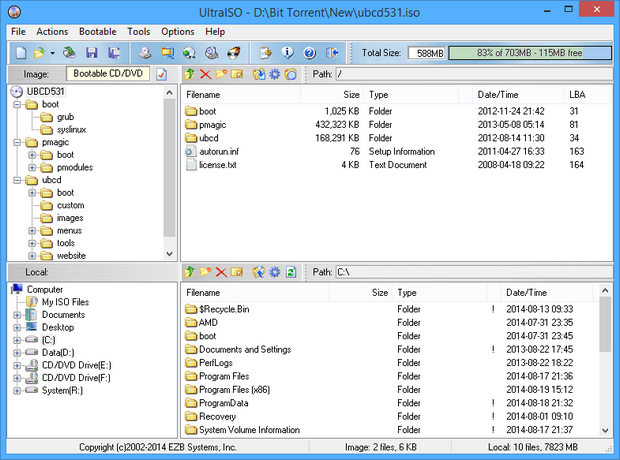Screen dimensions: 620x460
Task: Click the boot info checkmark icon beside Bootable CD/DVD
Action: tap(161, 74)
